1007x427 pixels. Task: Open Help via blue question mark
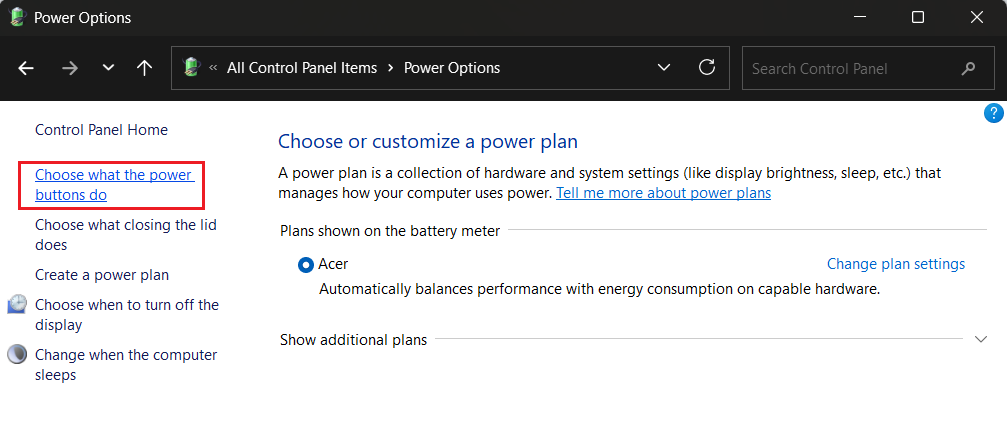coord(994,113)
